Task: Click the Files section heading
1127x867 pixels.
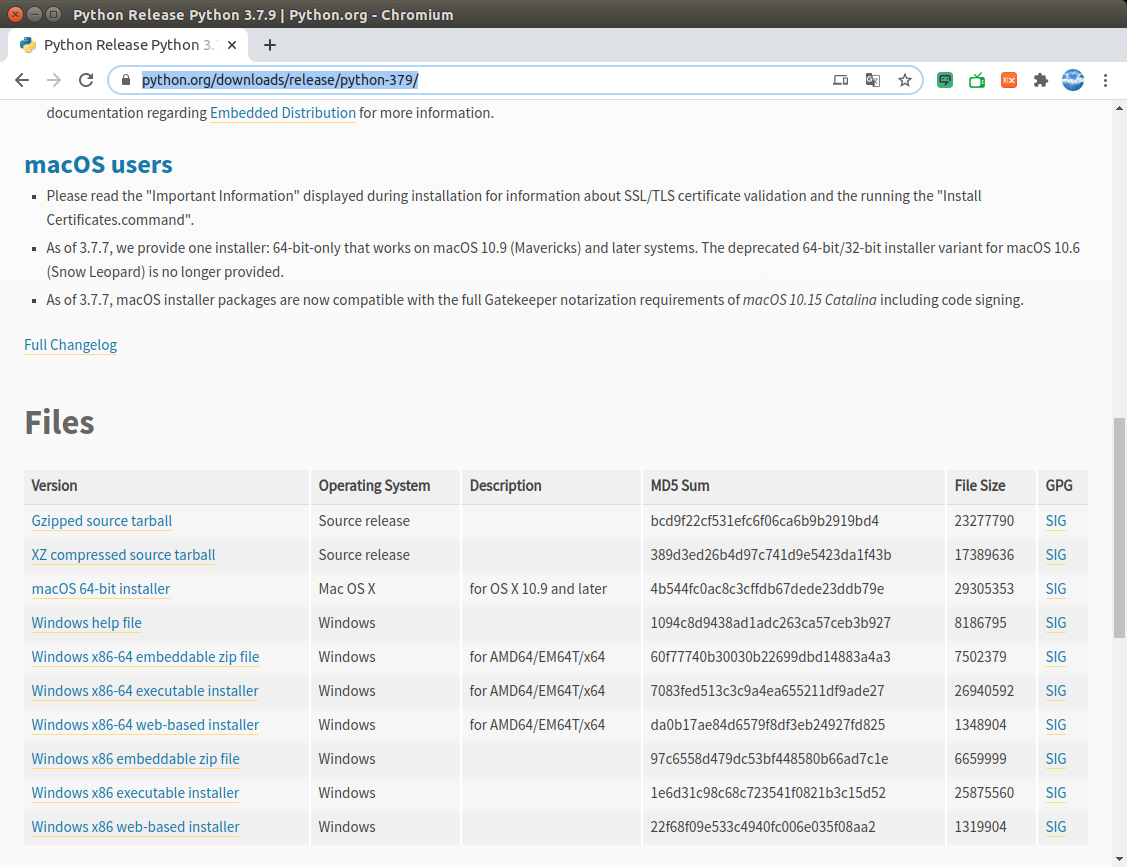Action: [60, 422]
